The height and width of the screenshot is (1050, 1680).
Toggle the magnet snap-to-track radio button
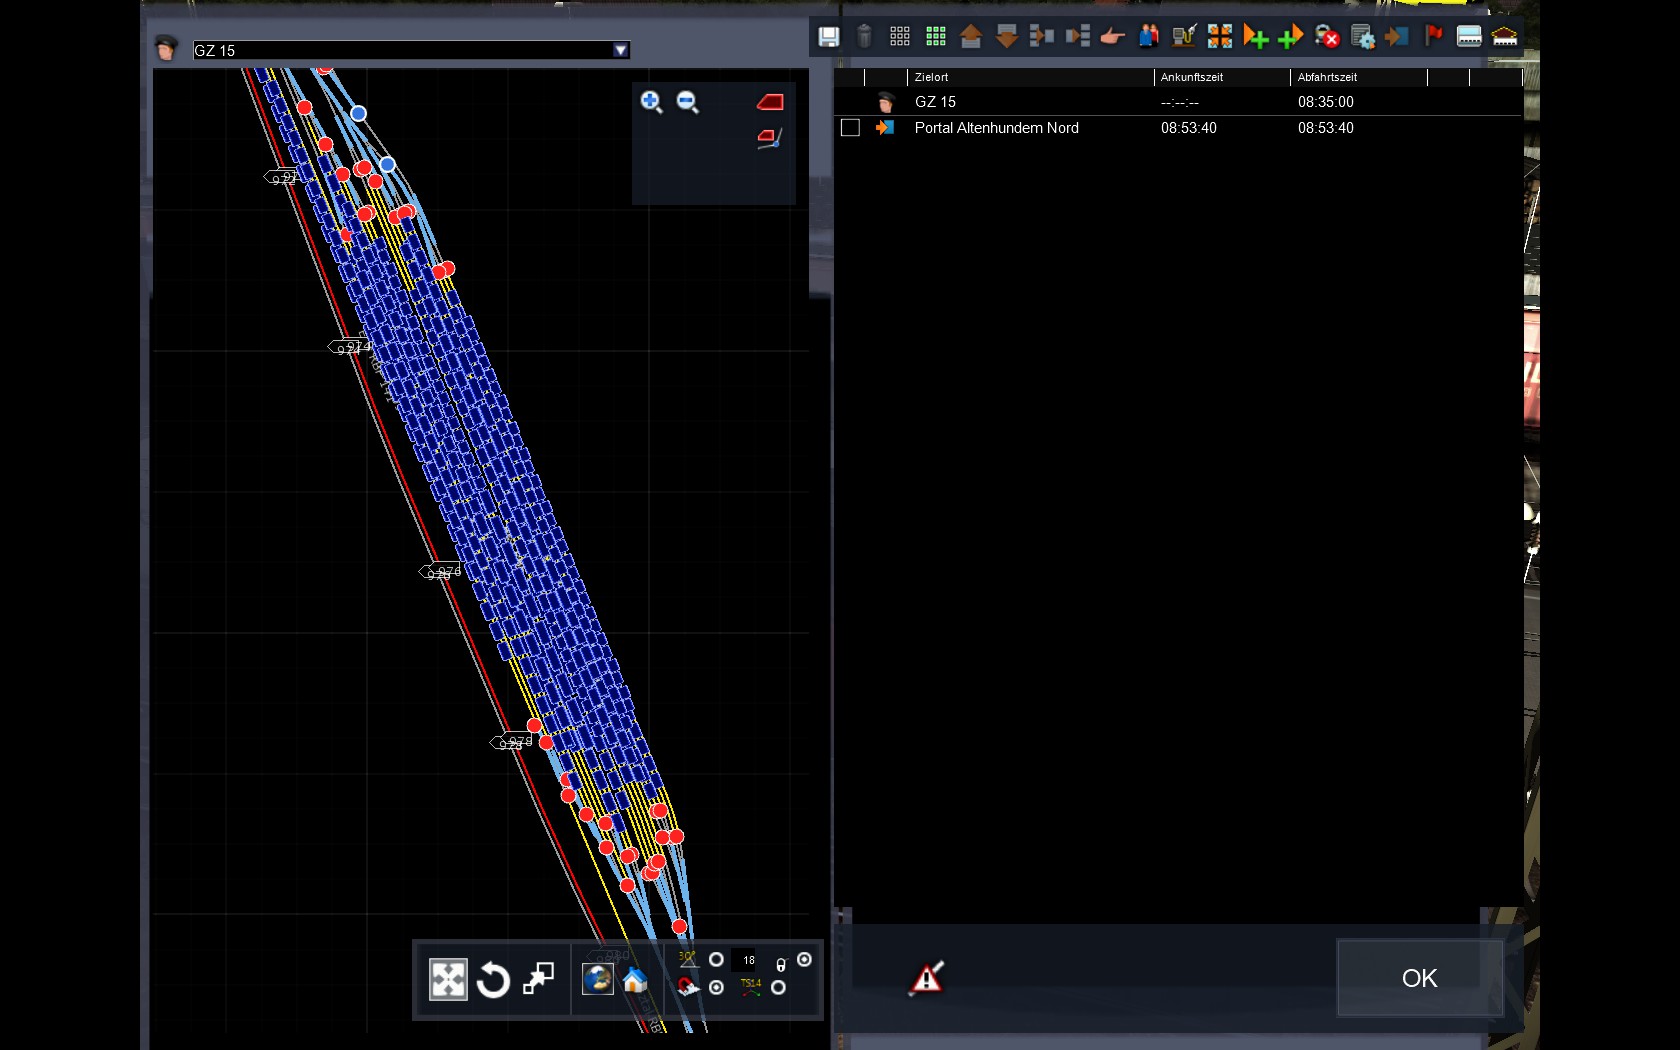[x=716, y=988]
